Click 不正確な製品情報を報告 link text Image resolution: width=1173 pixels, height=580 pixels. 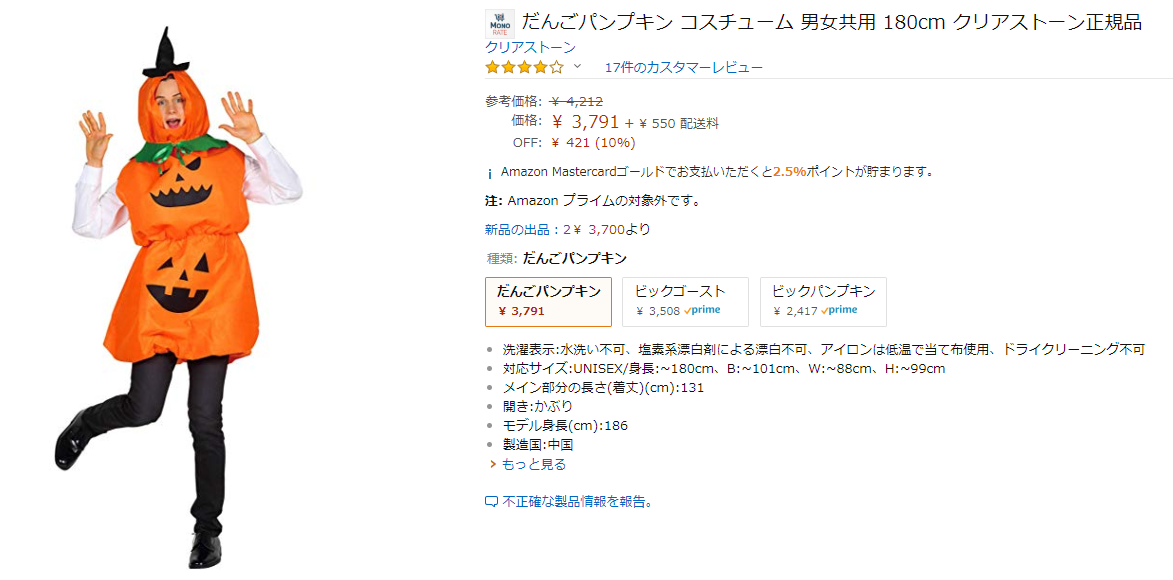pos(578,502)
